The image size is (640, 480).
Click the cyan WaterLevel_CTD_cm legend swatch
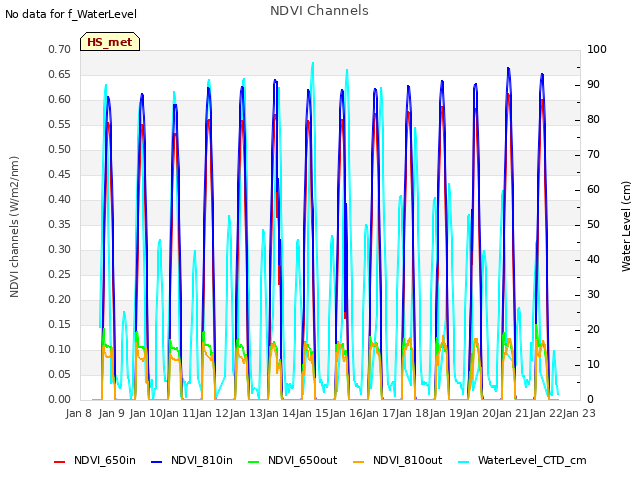tap(463, 462)
